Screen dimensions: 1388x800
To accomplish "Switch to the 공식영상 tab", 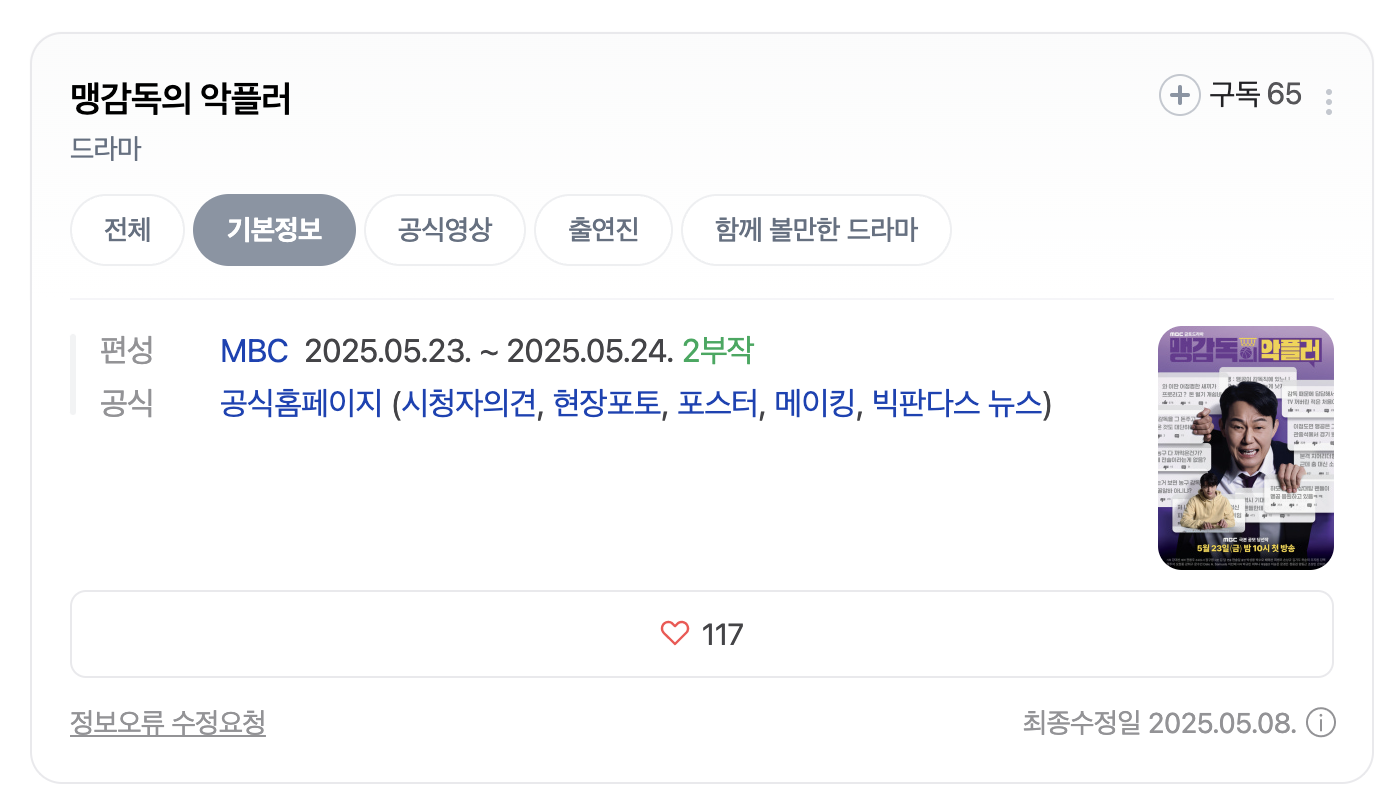I will pyautogui.click(x=444, y=229).
